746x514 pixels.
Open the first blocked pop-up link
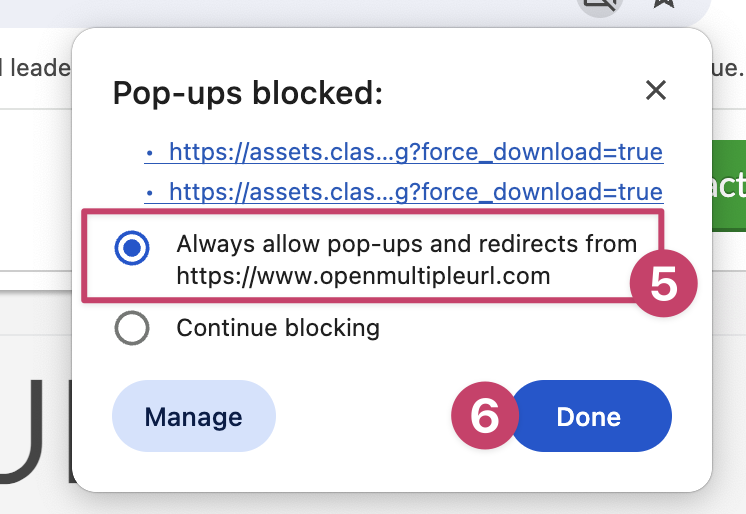(415, 153)
